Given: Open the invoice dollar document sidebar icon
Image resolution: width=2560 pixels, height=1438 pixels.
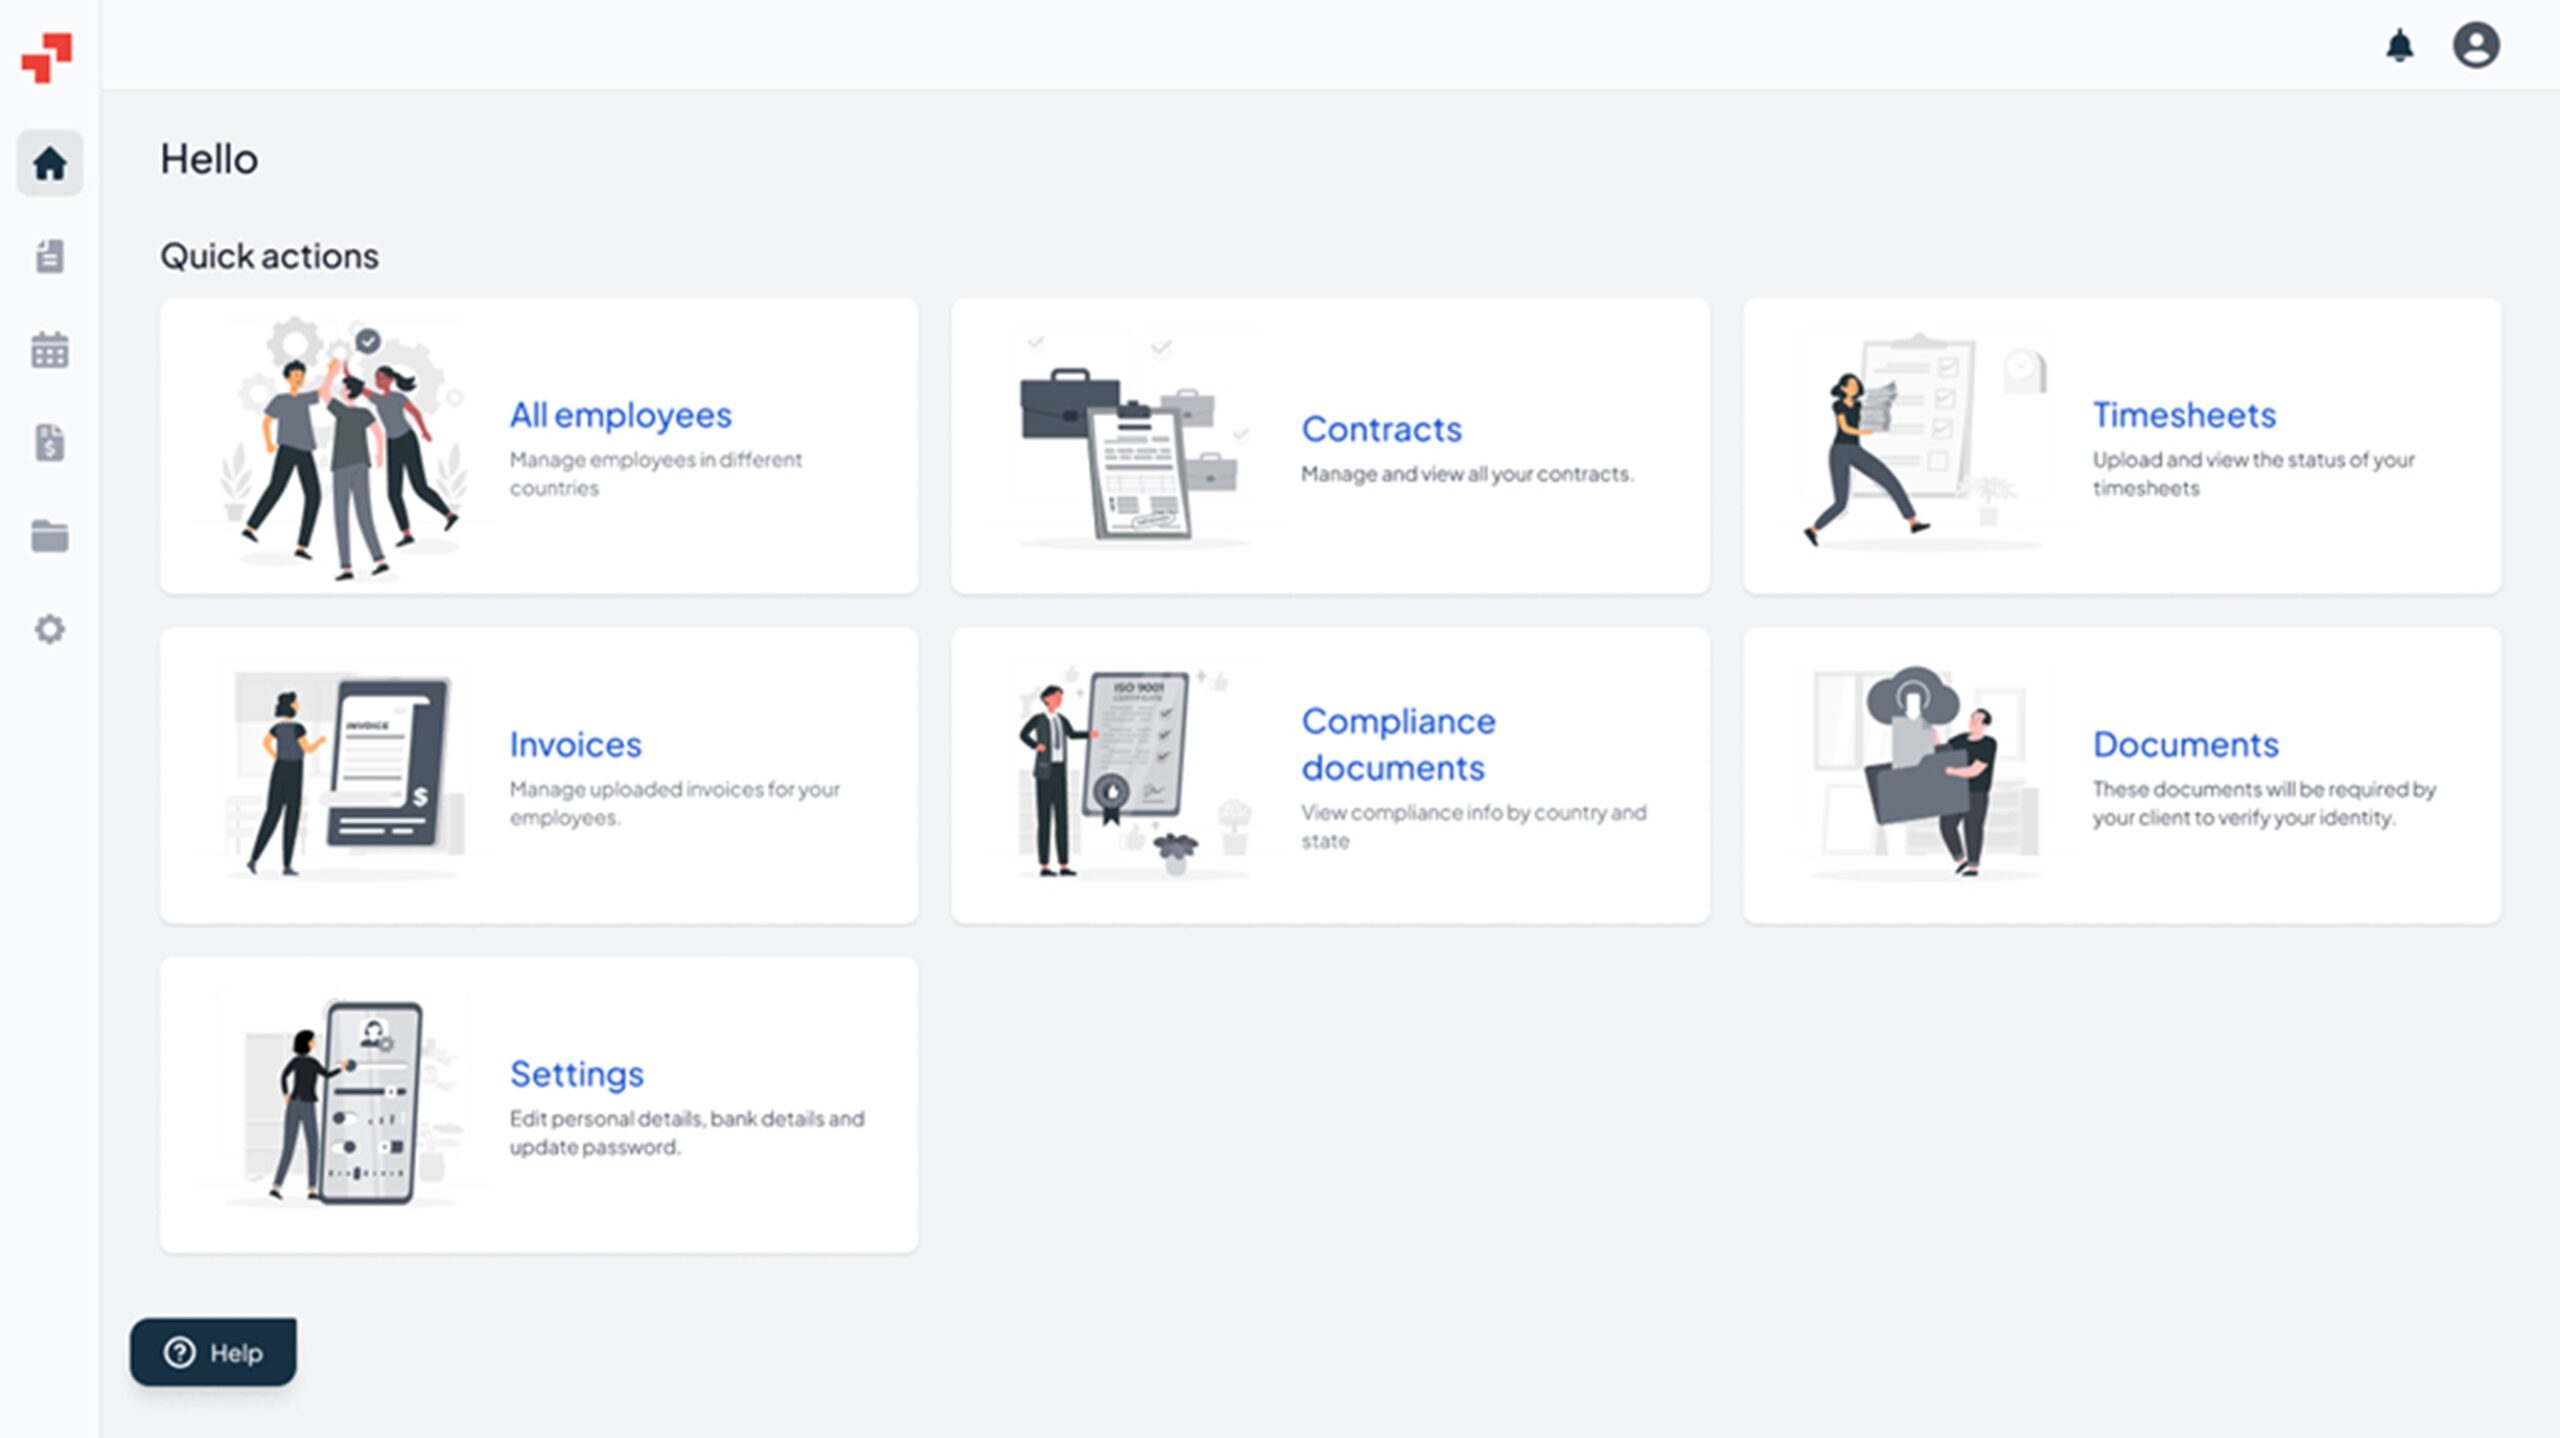Looking at the screenshot, I should tap(50, 442).
